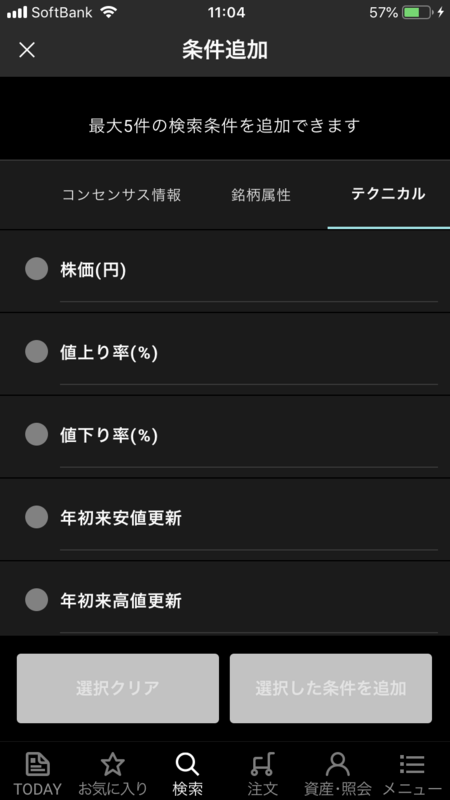450x800 pixels.
Task: Open the 資産・照会 person icon
Action: (x=337, y=765)
